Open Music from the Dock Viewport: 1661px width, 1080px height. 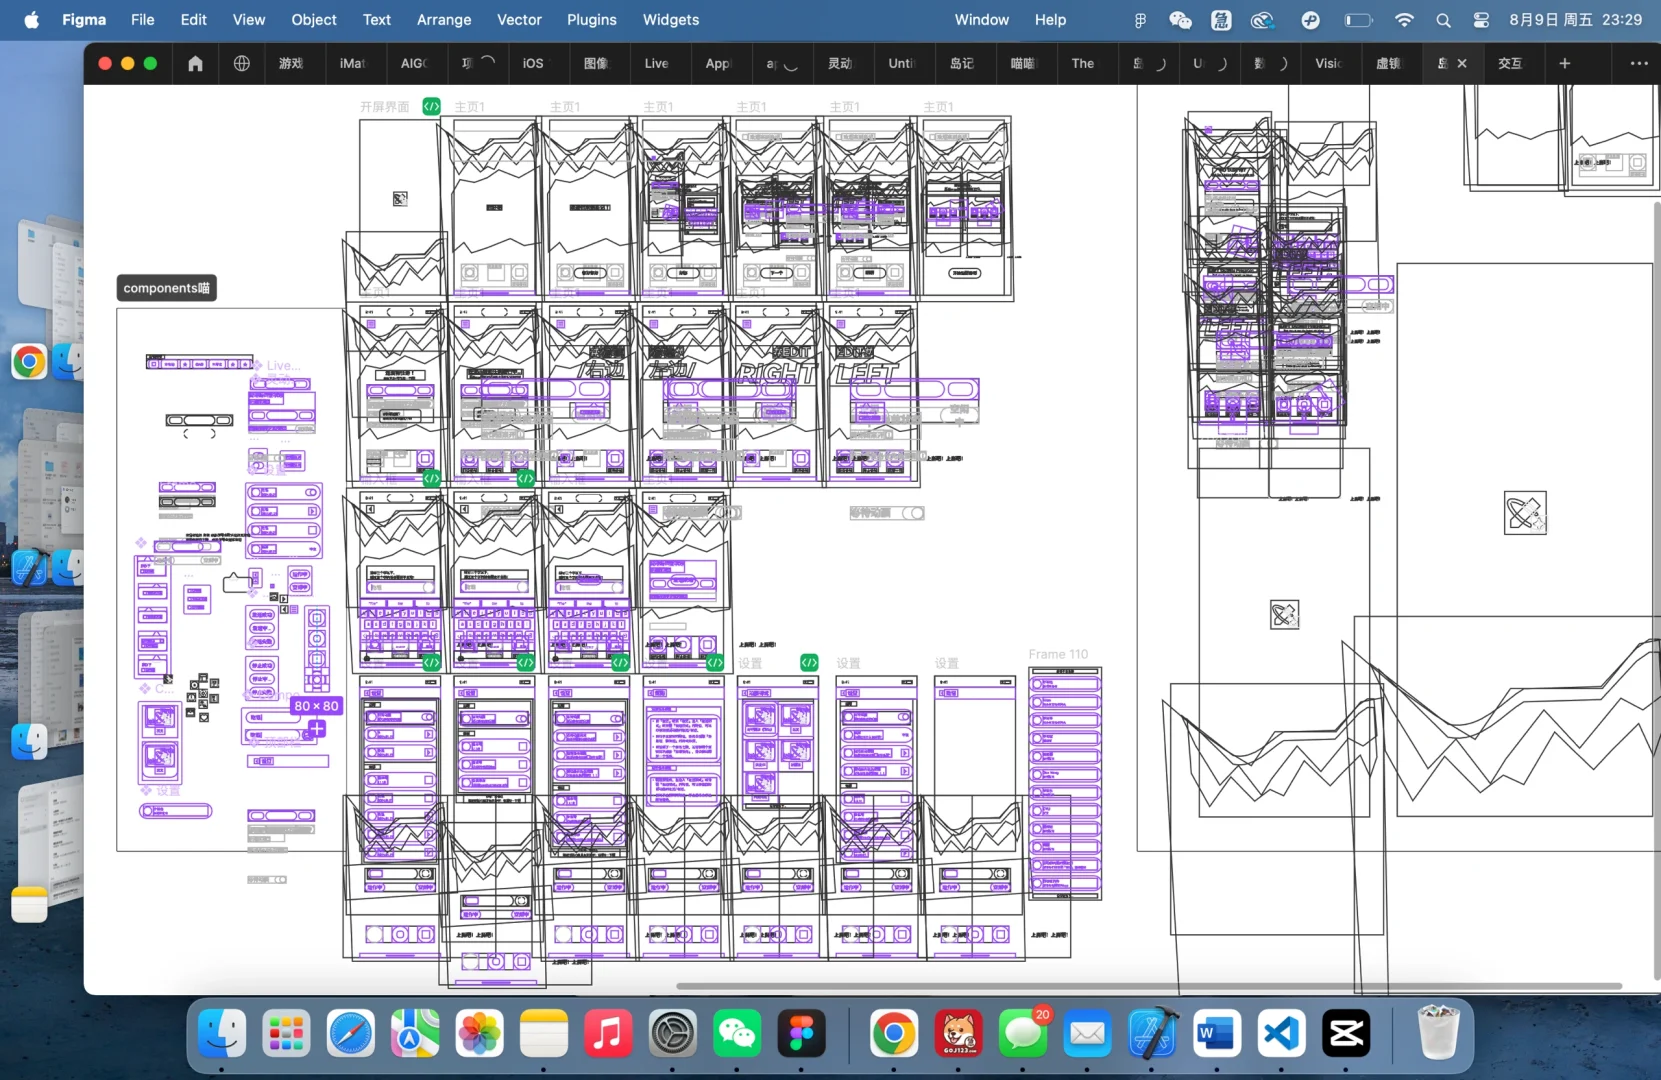(x=608, y=1034)
